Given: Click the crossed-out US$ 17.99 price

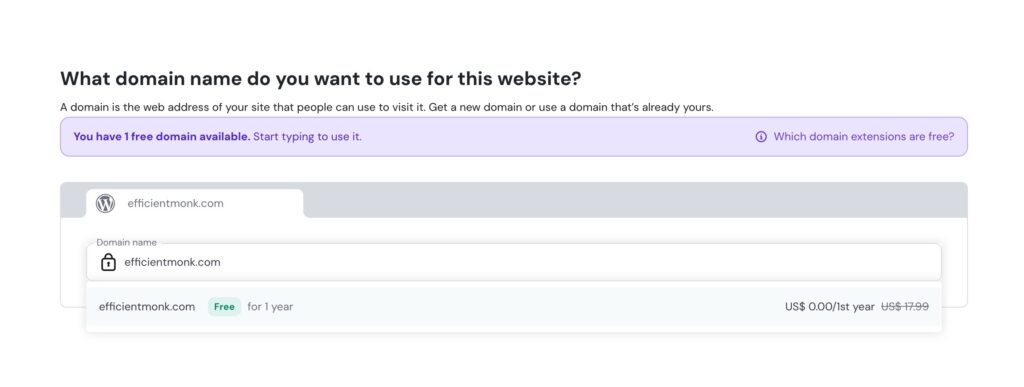Looking at the screenshot, I should pos(905,307).
